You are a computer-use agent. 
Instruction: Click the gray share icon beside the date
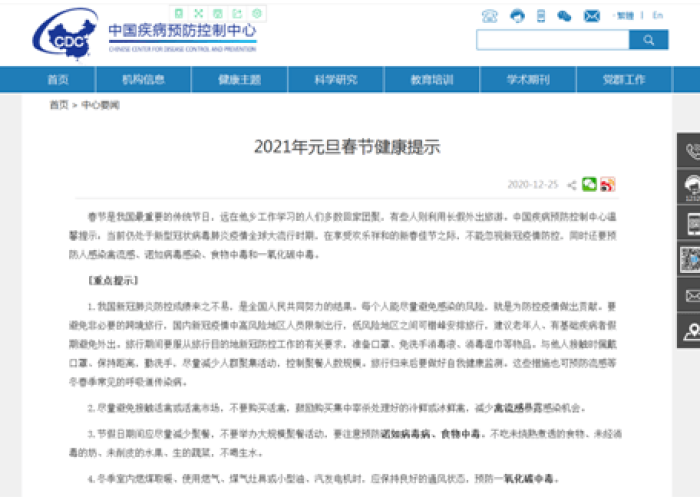tap(571, 185)
